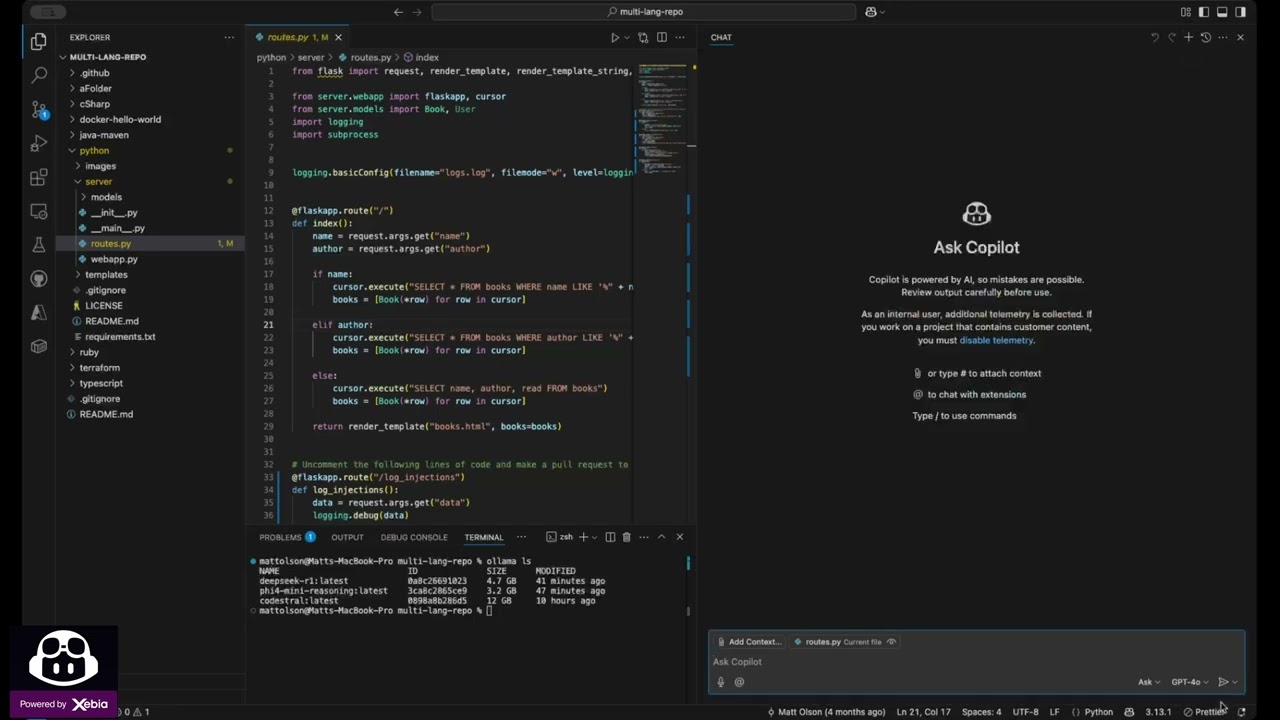
Task: Click the multi-lang-repo command center search
Action: click(644, 12)
